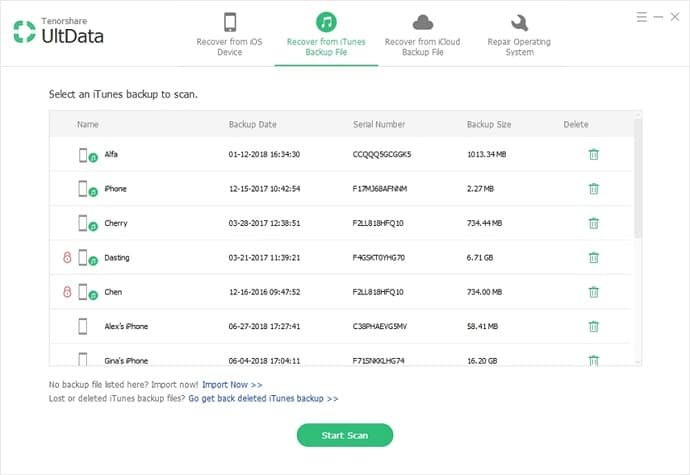Click the Start Scan button
Screen dimensions: 690x475
345,435
